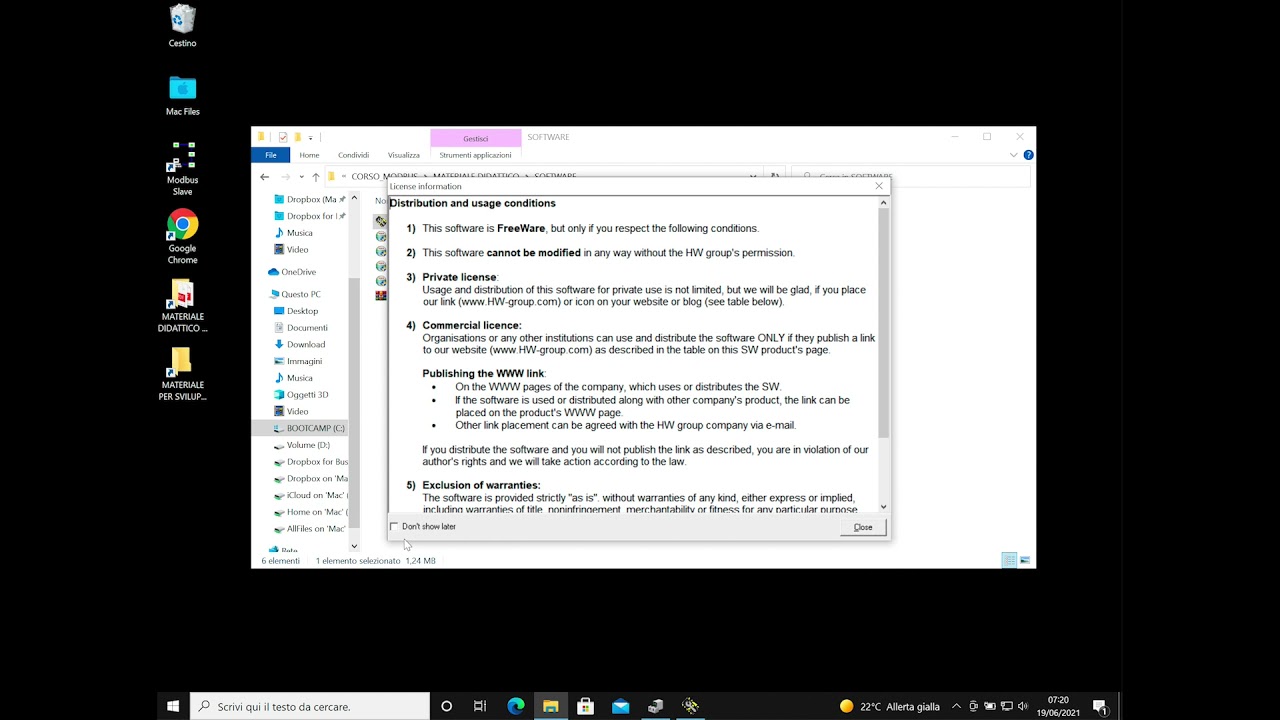
Task: Click the Explorer help question mark icon
Action: point(1029,155)
